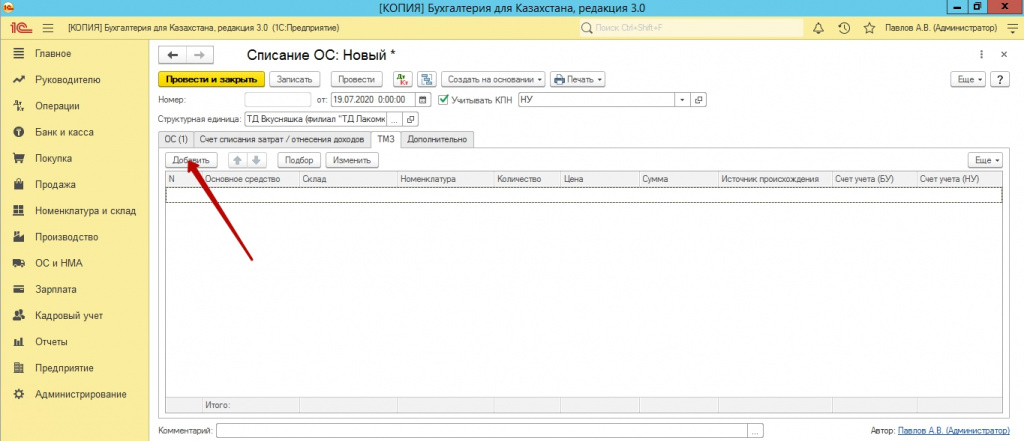
Task: Click the Источник происхождения column header
Action: 775,178
